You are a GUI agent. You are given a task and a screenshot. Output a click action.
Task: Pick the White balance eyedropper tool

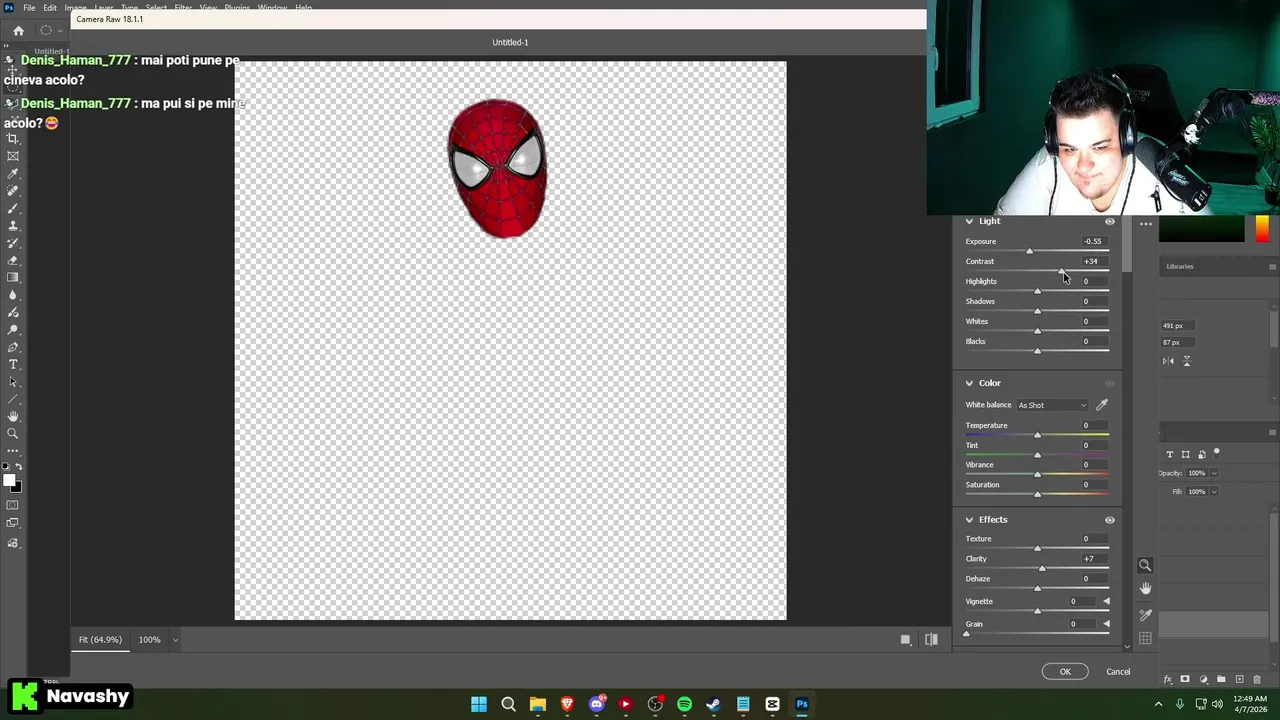click(1102, 405)
